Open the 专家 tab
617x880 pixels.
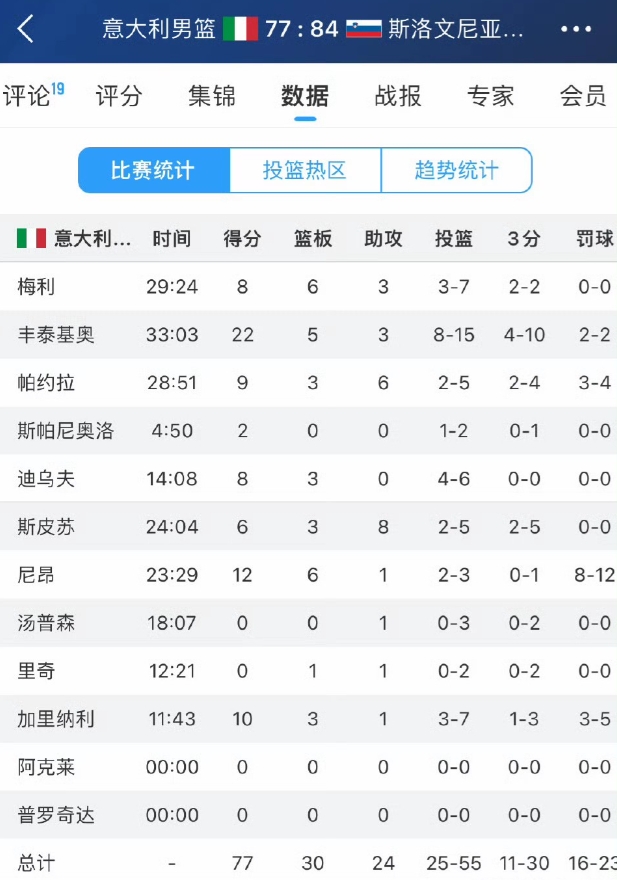pyautogui.click(x=491, y=96)
